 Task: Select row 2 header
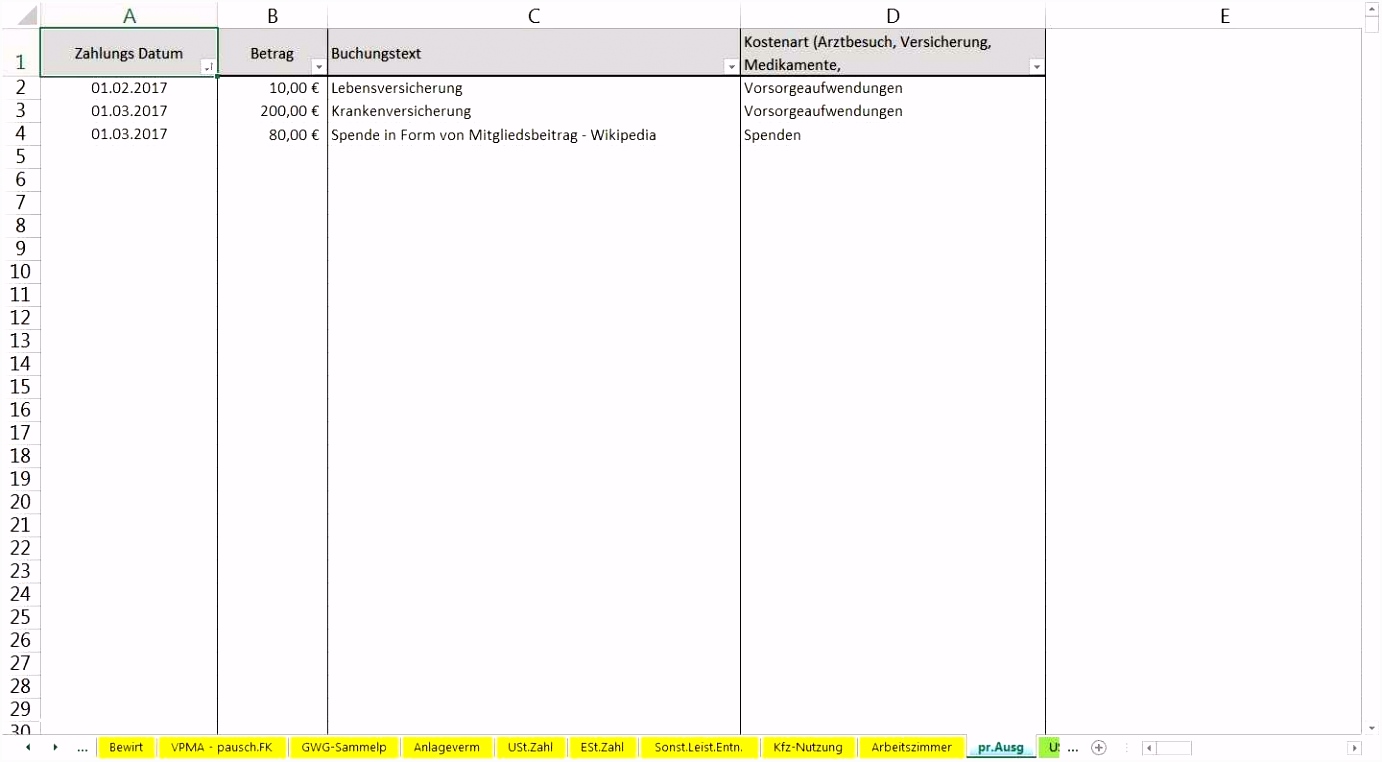[x=20, y=88]
